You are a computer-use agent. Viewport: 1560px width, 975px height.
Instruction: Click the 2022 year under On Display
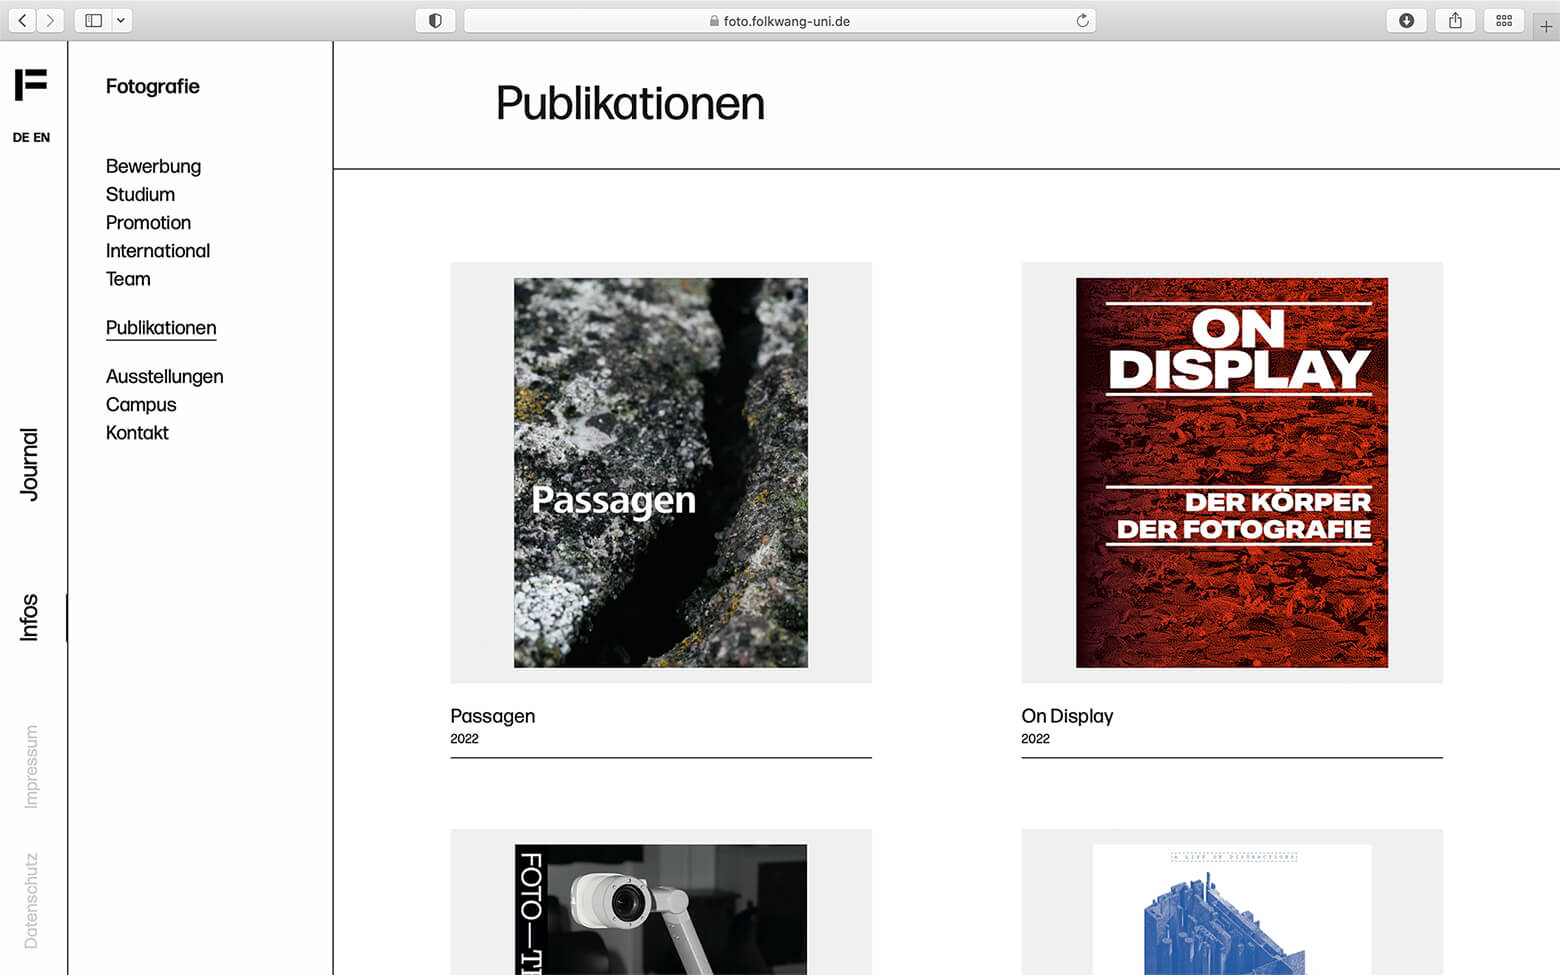pos(1035,739)
